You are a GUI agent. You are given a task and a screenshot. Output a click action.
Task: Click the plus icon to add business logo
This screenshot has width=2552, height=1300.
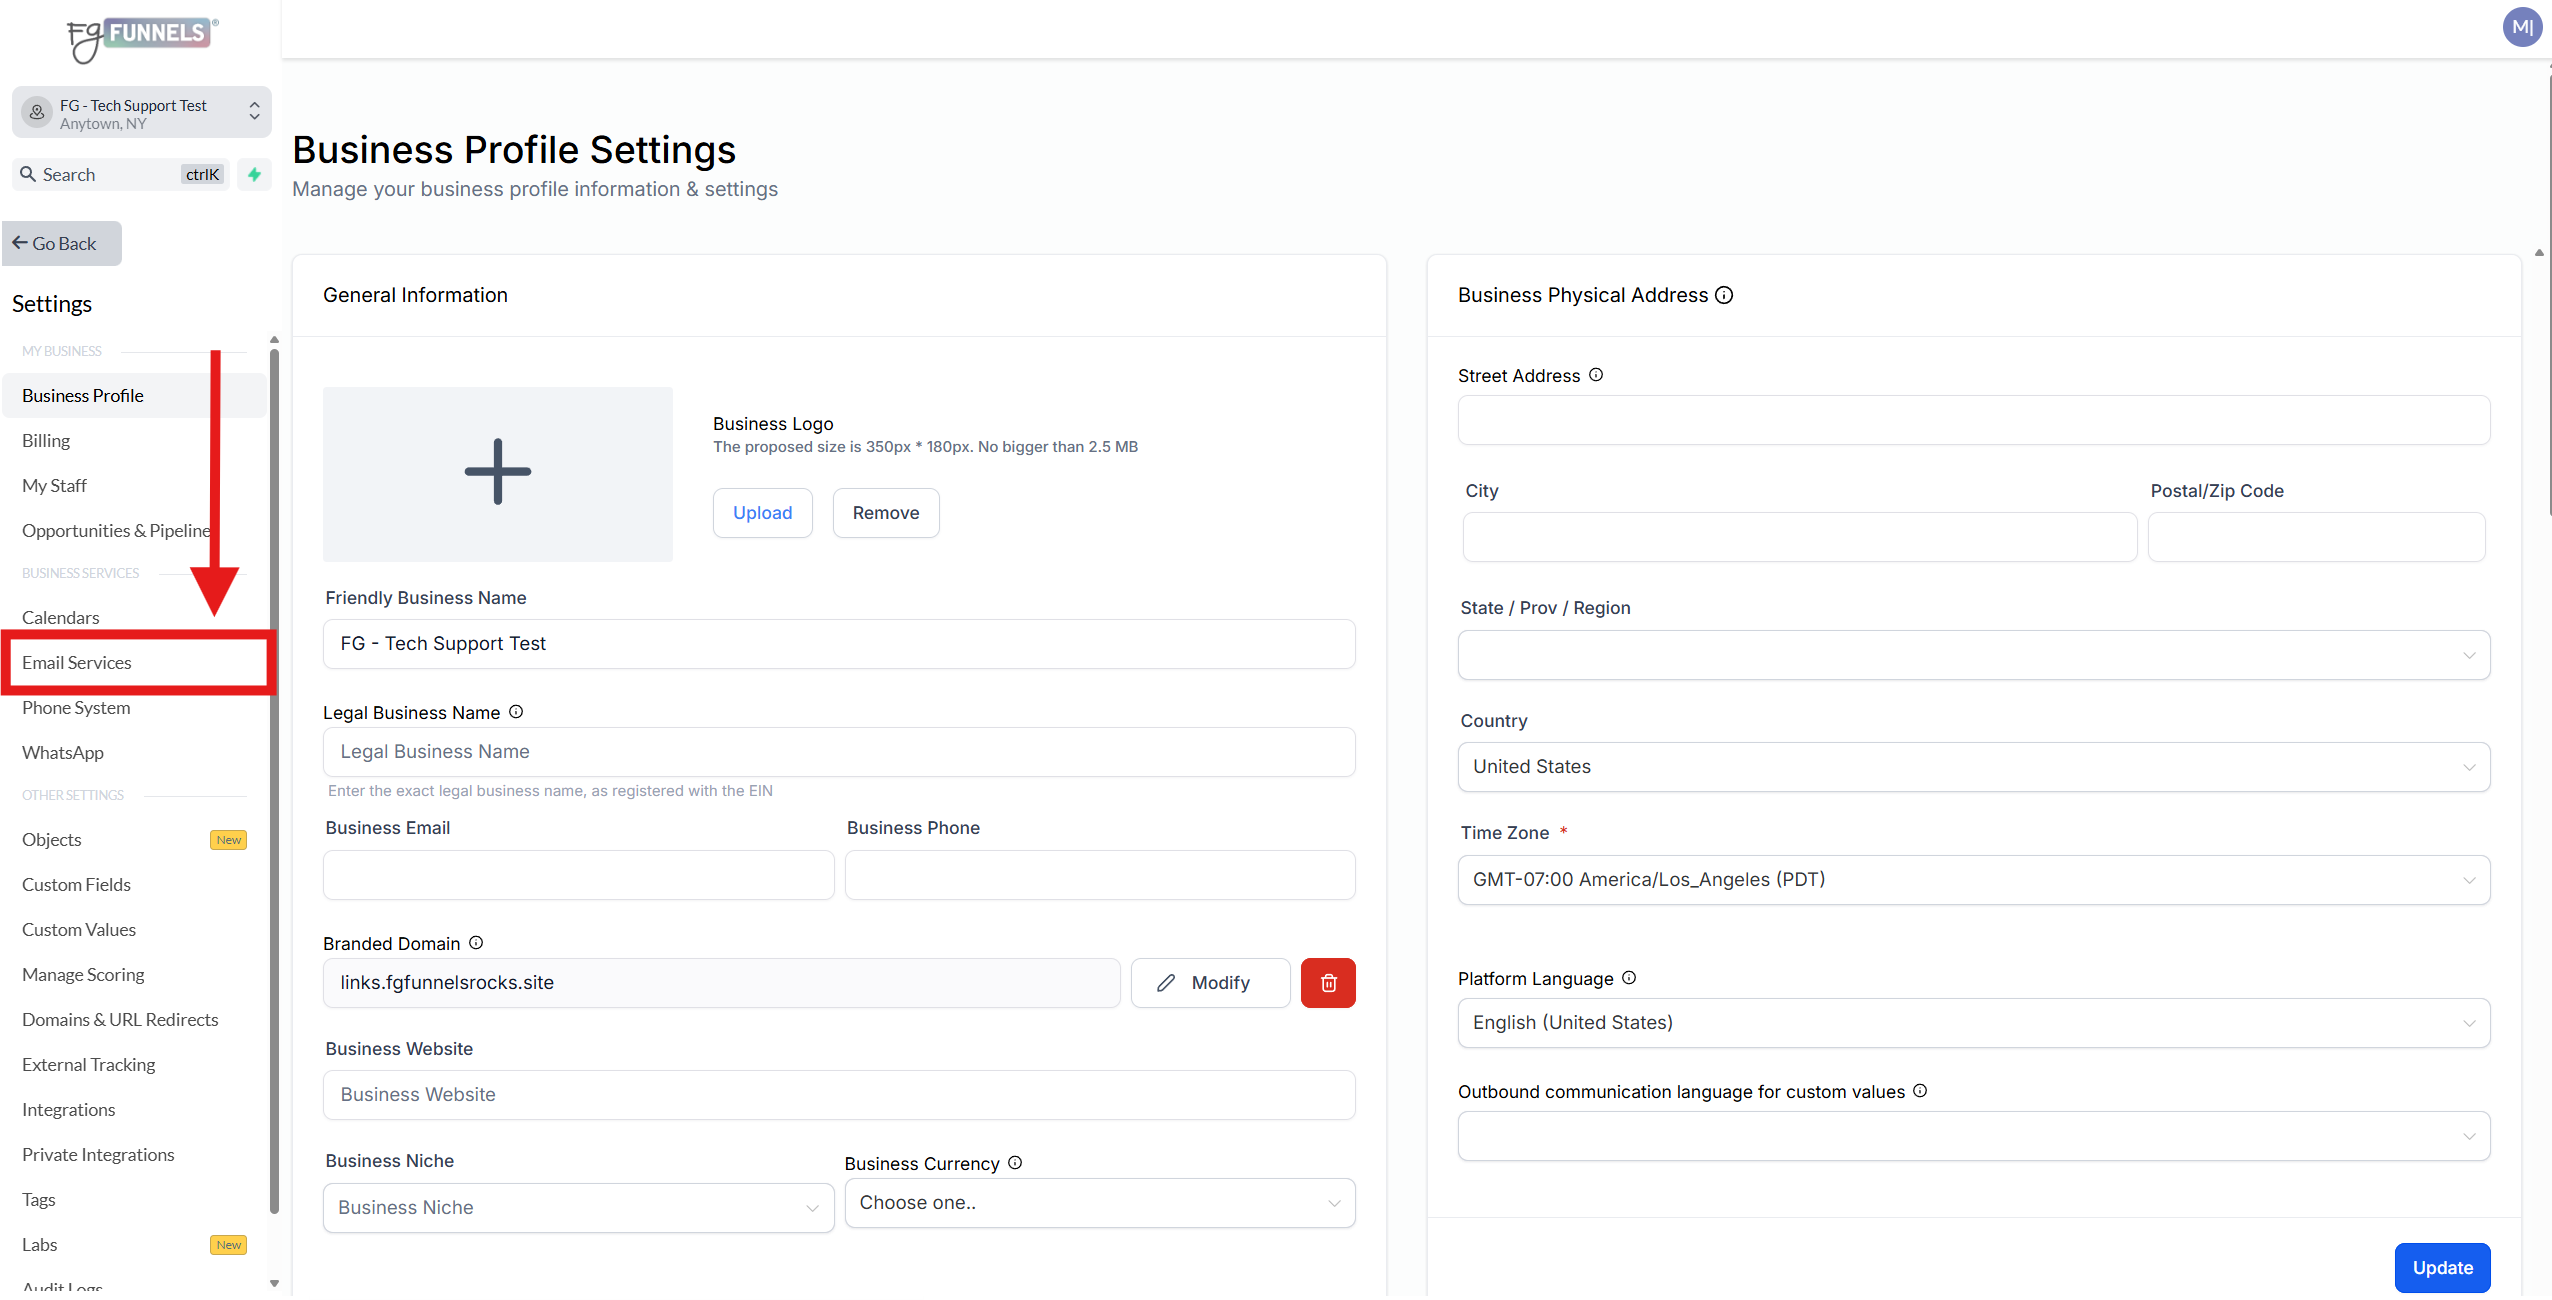point(497,473)
